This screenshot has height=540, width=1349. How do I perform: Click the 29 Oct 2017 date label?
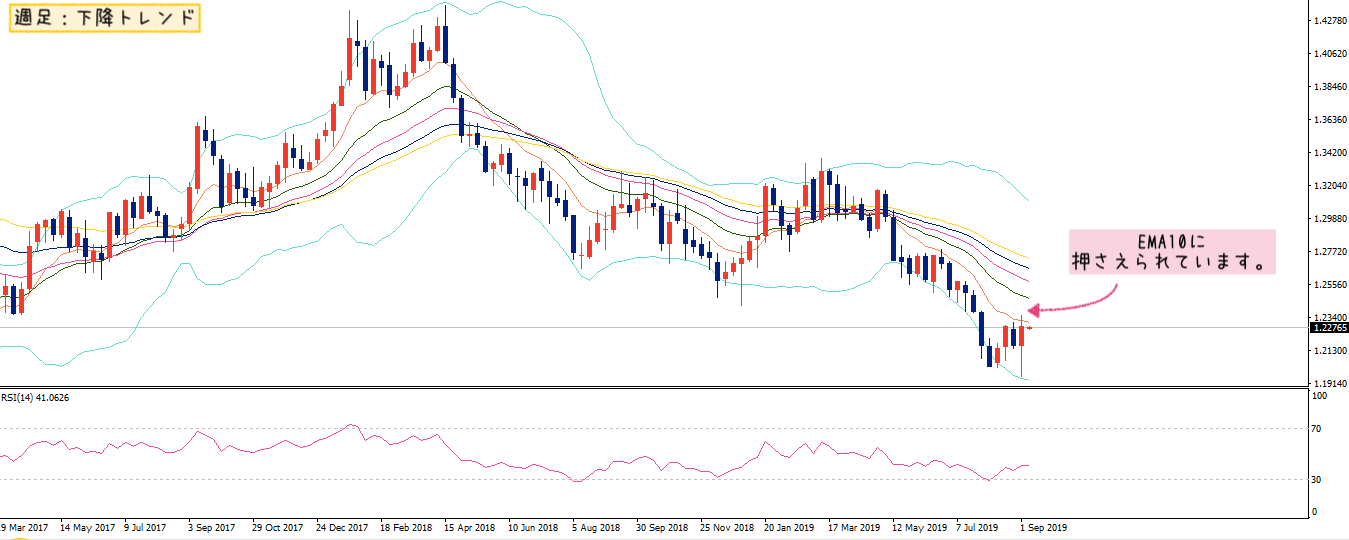click(278, 526)
